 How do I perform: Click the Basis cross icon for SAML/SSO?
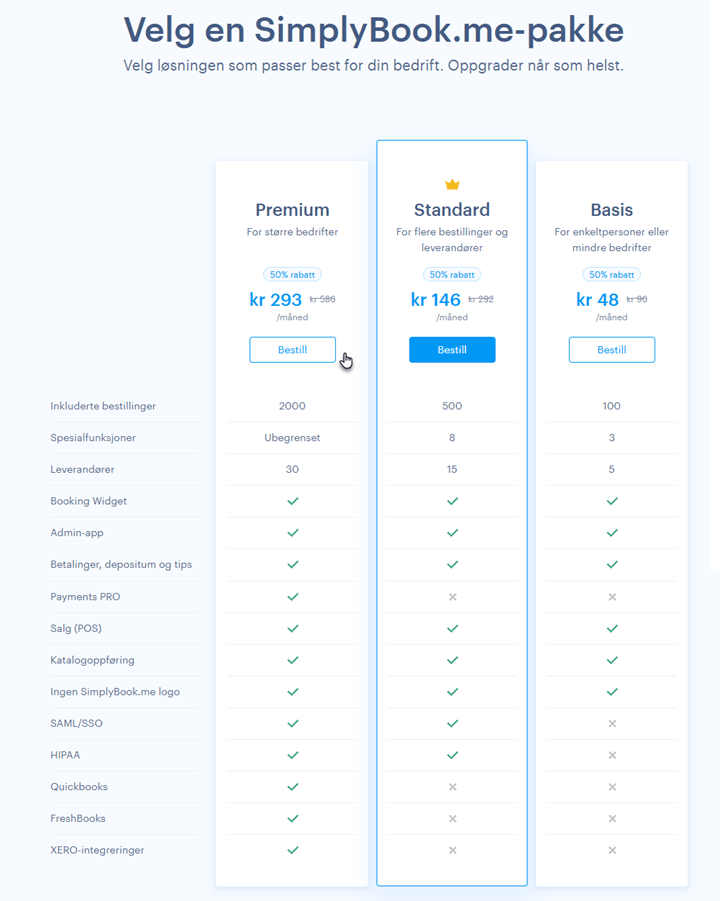coord(613,723)
